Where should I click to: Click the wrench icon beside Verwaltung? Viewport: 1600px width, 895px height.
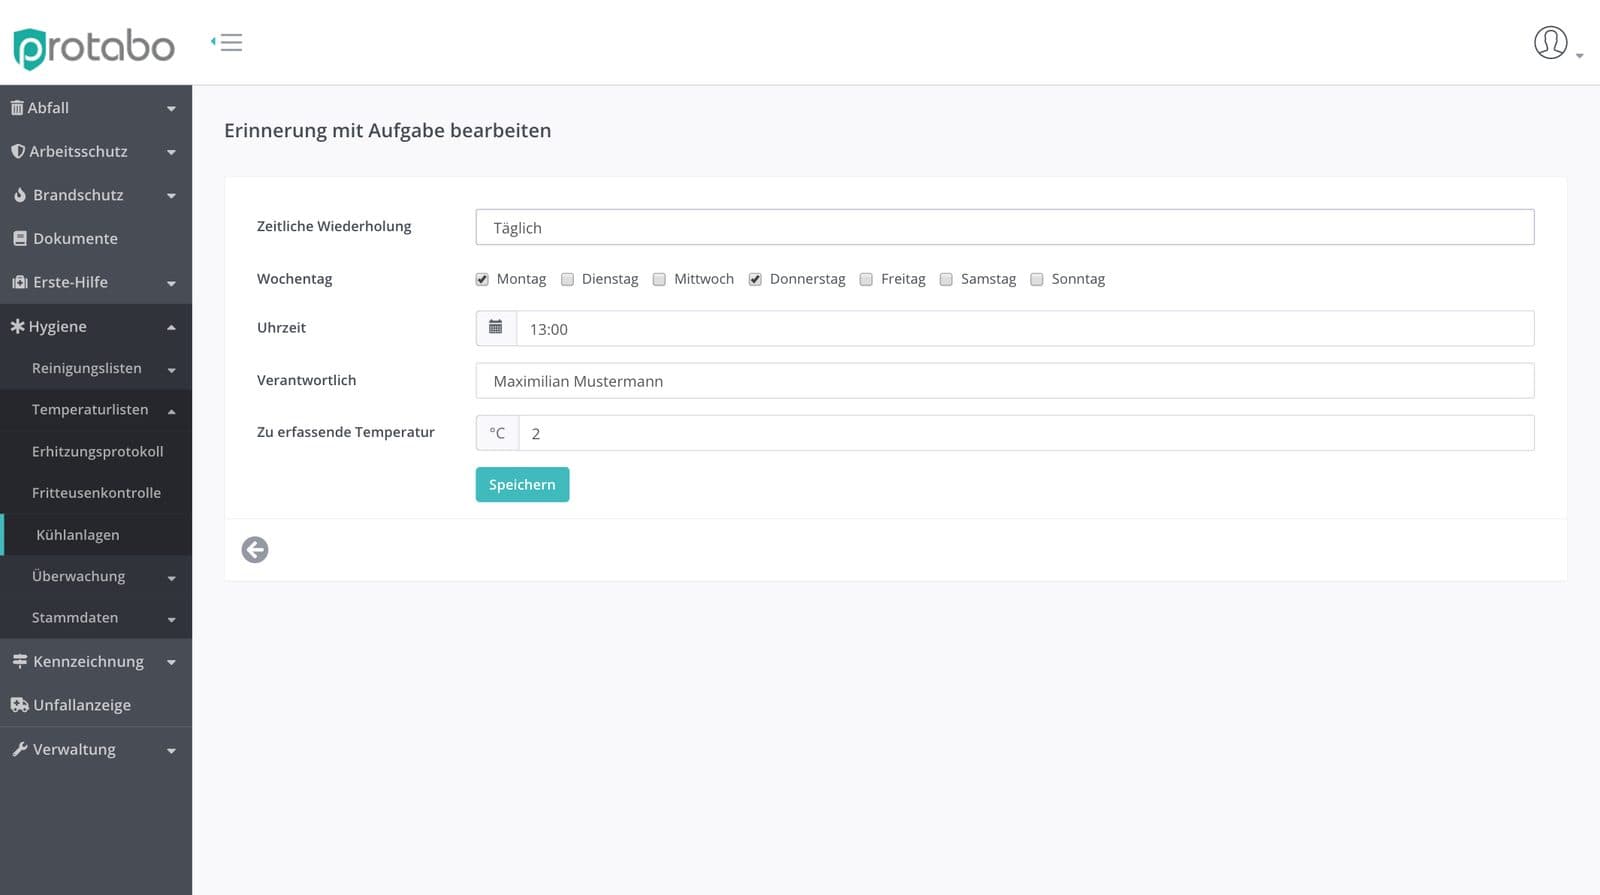click(x=19, y=749)
